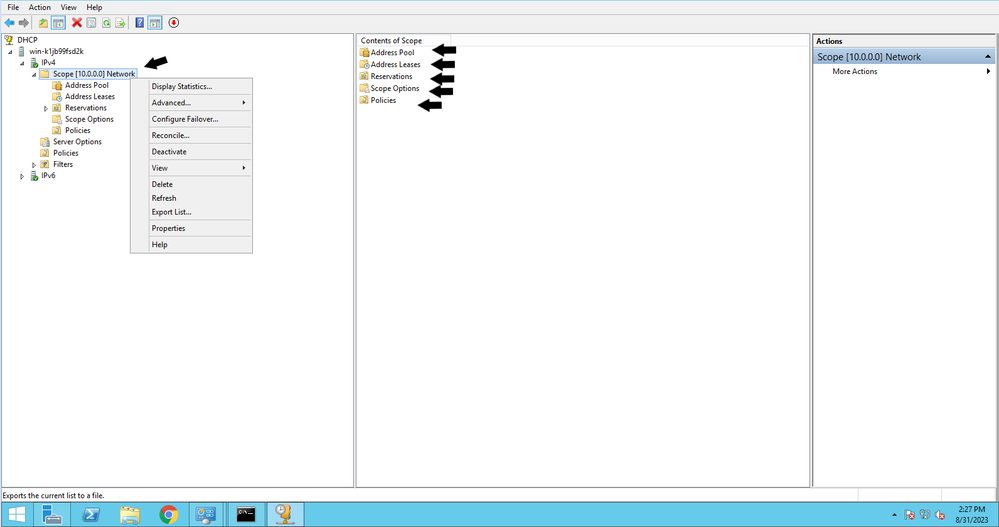Viewport: 999px width, 527px height.
Task: Launch PowerShell from the taskbar
Action: click(90, 514)
